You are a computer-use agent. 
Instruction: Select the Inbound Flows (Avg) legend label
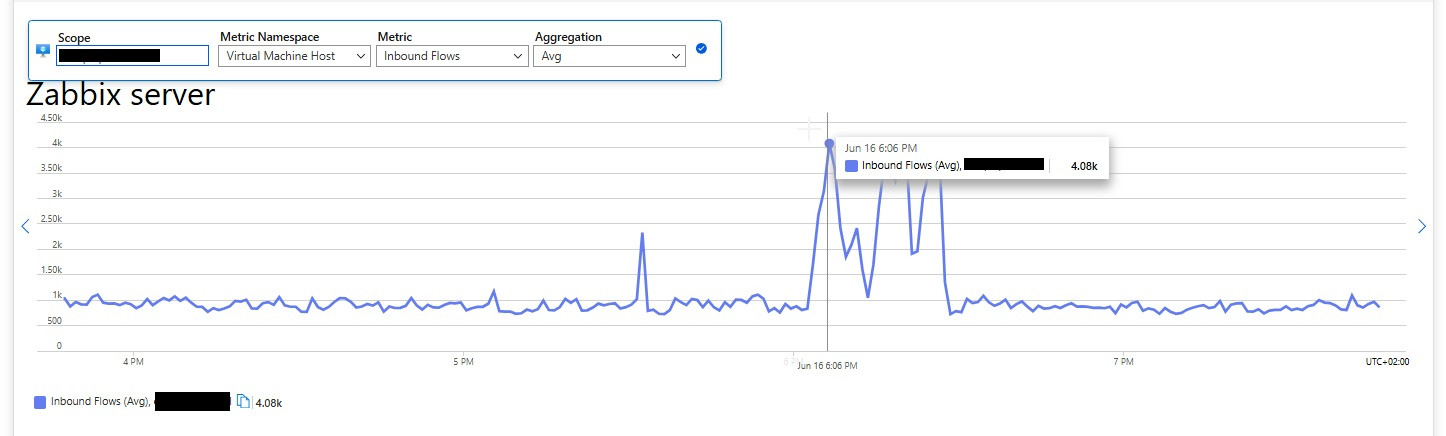pyautogui.click(x=100, y=402)
